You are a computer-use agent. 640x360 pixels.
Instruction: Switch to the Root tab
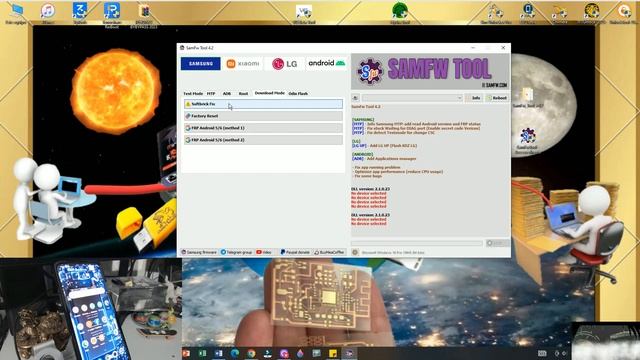(243, 93)
